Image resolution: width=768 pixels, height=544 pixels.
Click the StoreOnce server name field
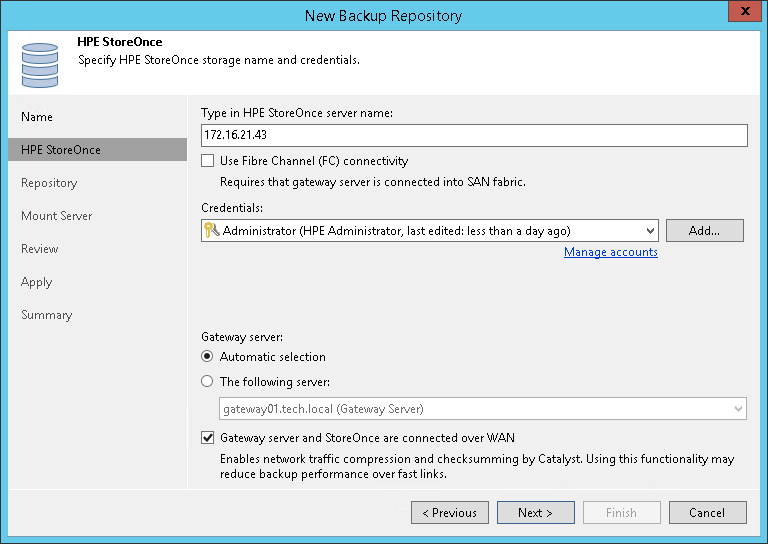pyautogui.click(x=474, y=136)
